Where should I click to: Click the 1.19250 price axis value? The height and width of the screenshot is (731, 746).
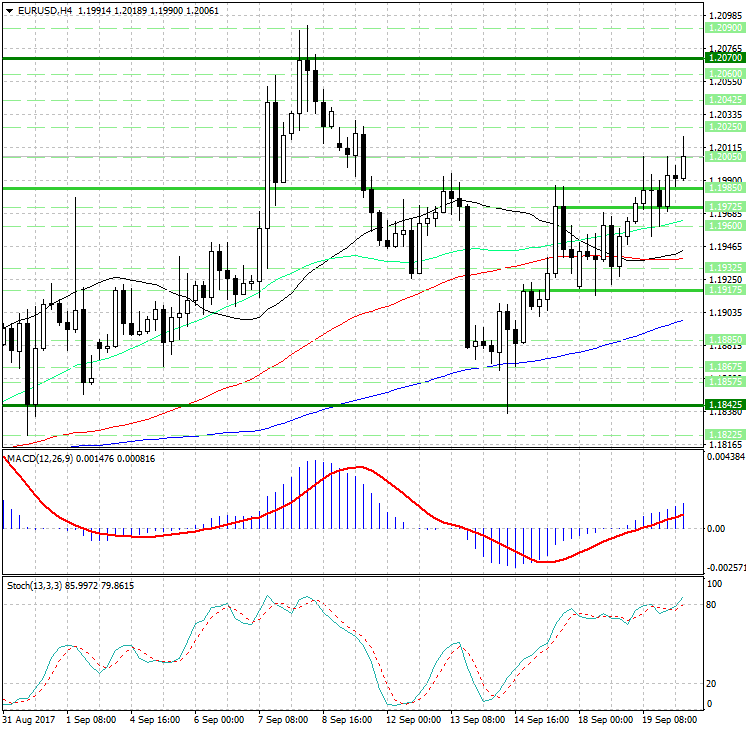725,279
